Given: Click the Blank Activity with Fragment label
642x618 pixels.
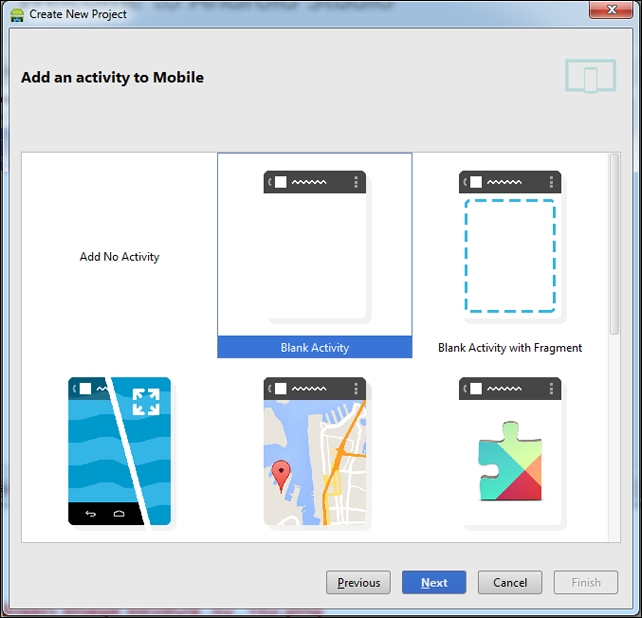Looking at the screenshot, I should [510, 348].
